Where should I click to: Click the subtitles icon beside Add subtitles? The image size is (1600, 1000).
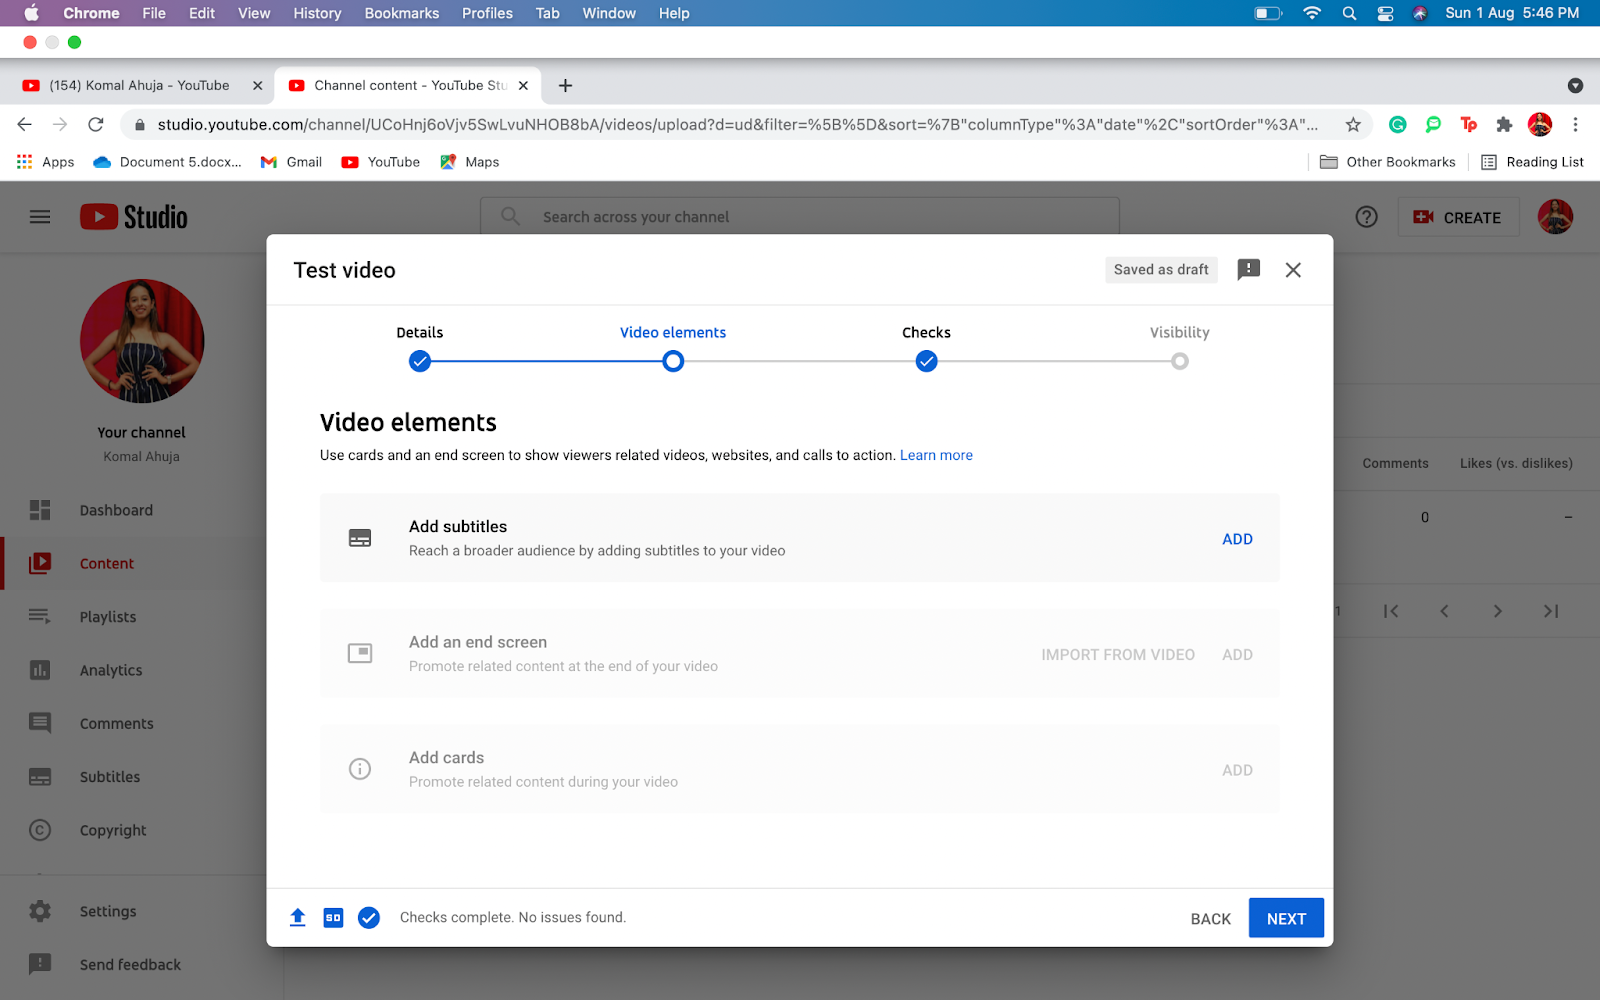pyautogui.click(x=360, y=538)
